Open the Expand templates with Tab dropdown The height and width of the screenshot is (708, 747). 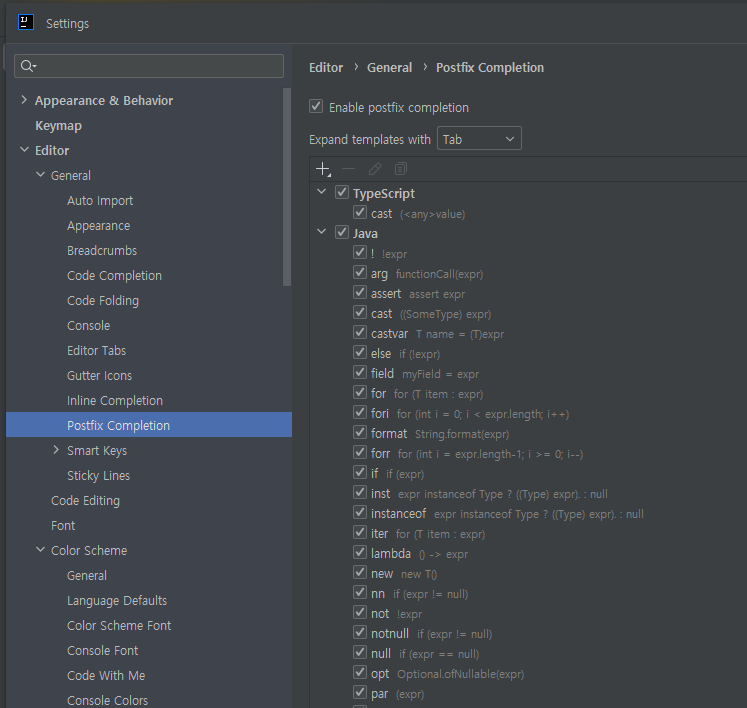pyautogui.click(x=479, y=139)
